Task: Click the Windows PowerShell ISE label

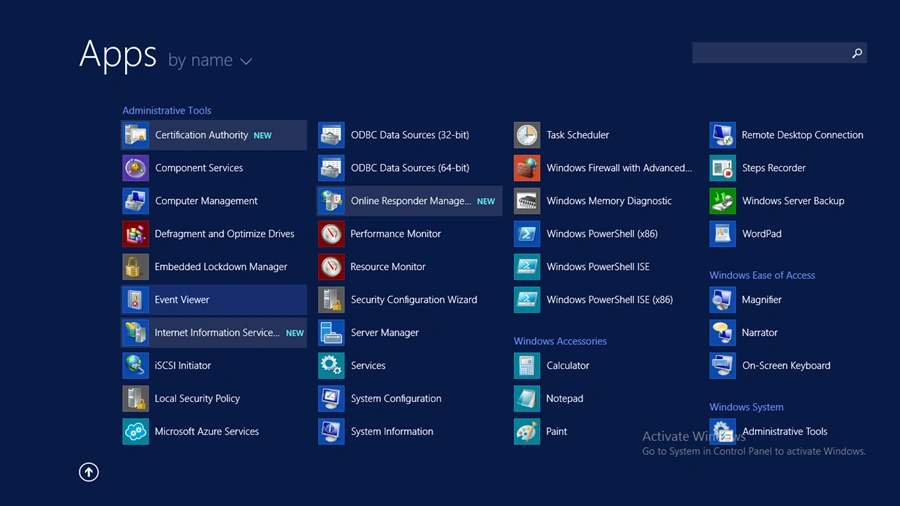Action: click(x=598, y=267)
